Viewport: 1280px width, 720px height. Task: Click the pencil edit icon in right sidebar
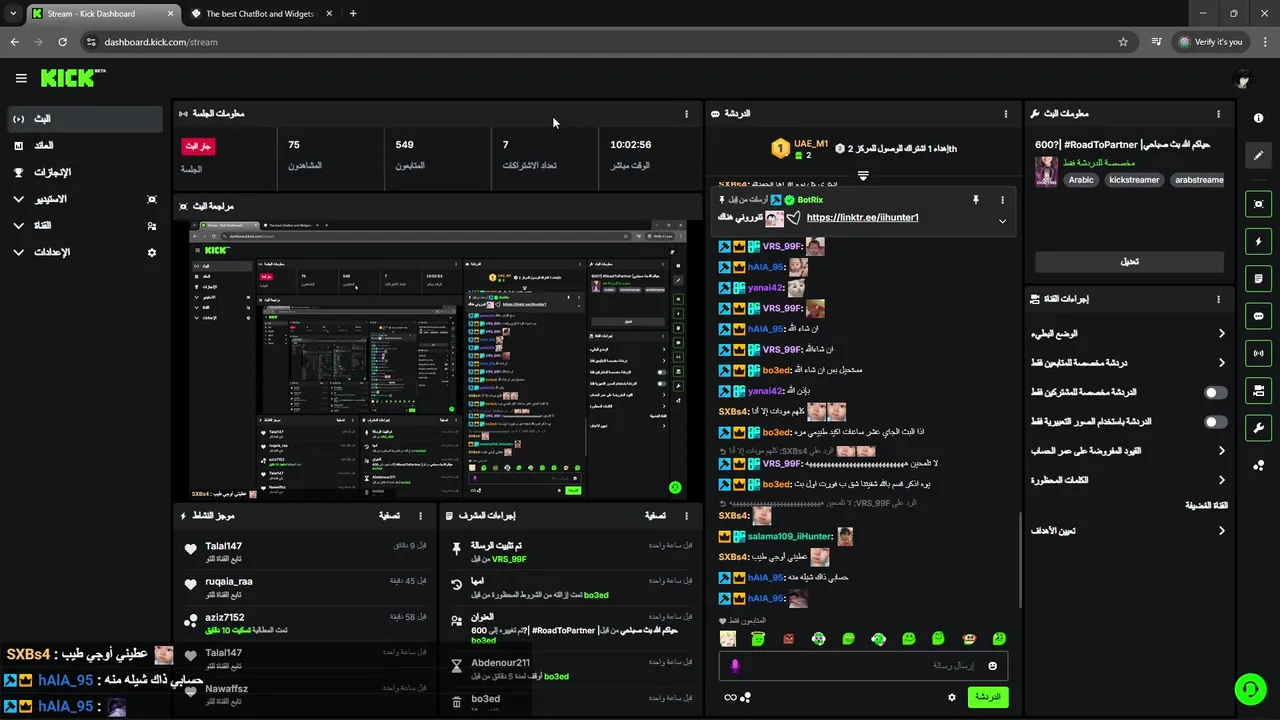1258,155
